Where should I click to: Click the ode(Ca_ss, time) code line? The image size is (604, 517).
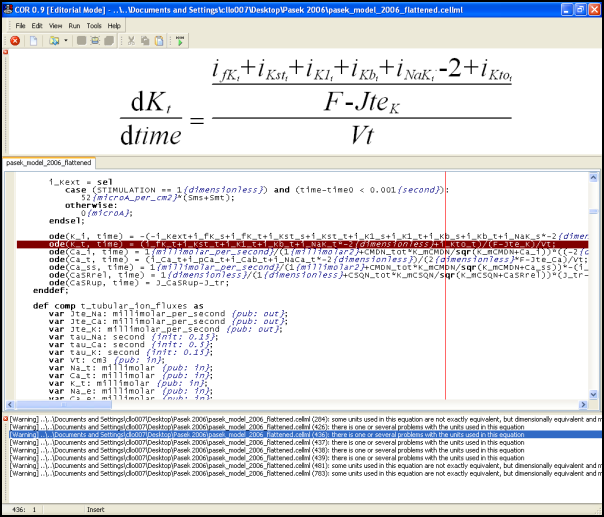[x=318, y=267]
